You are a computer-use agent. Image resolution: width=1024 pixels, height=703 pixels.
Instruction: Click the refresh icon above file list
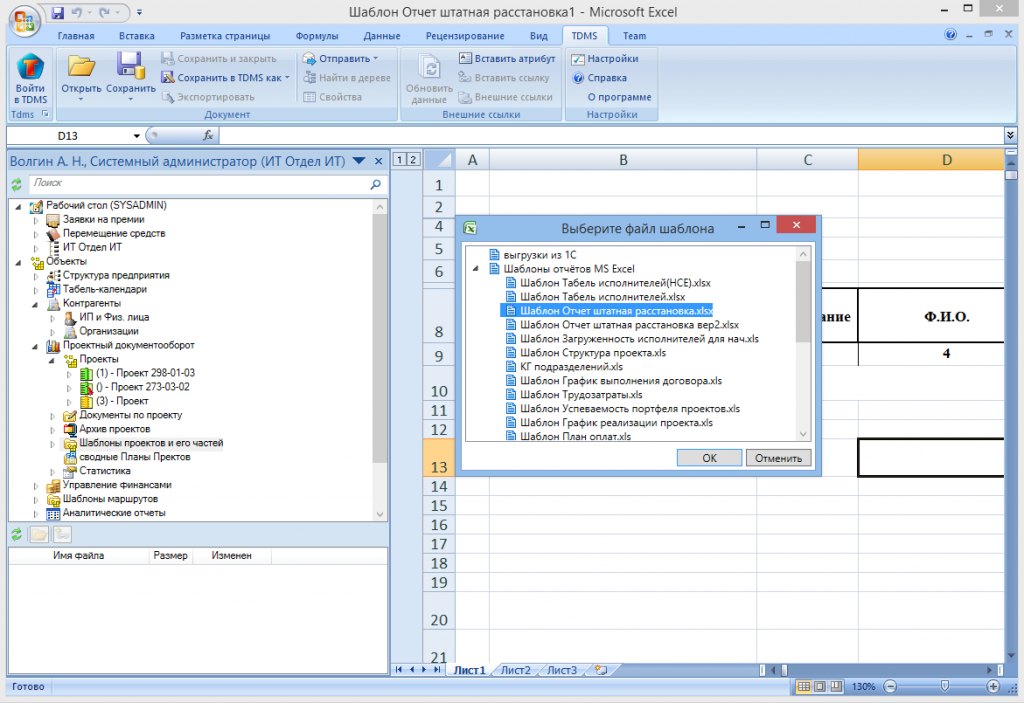[16, 534]
